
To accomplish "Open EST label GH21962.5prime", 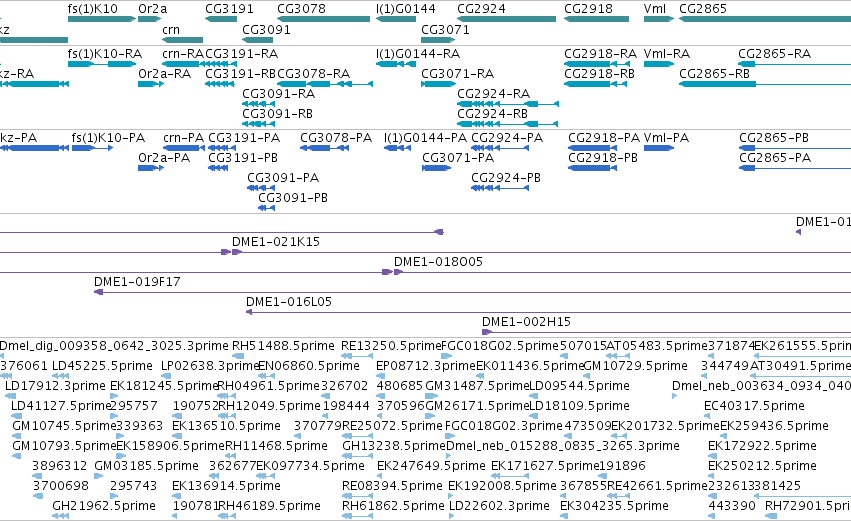I will click(104, 506).
